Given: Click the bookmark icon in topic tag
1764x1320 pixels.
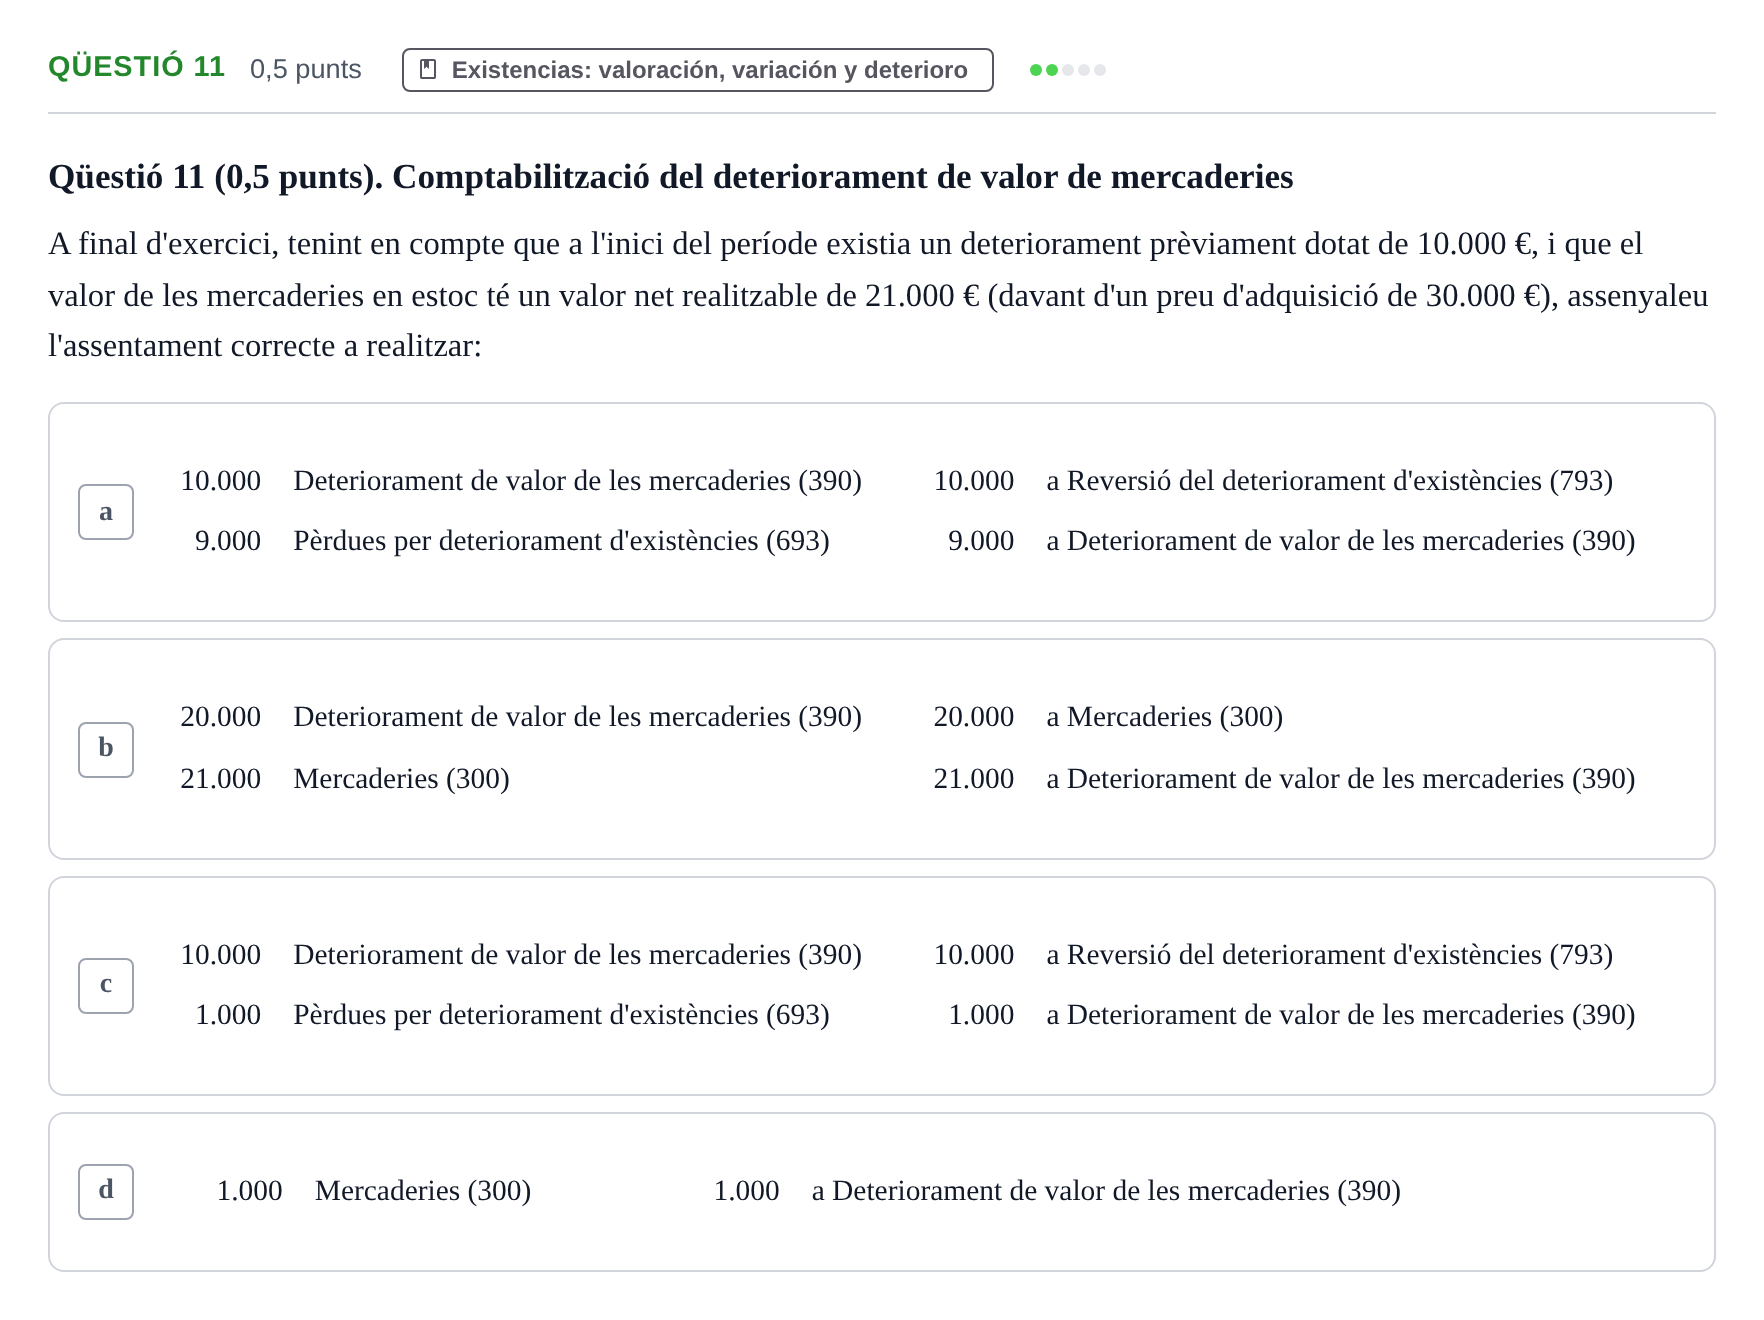Looking at the screenshot, I should click(x=428, y=70).
